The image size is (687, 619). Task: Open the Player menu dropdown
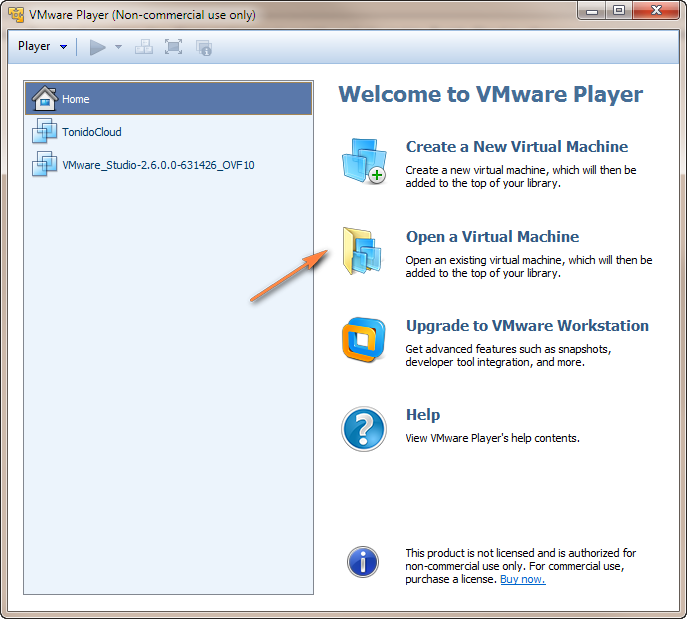point(42,47)
